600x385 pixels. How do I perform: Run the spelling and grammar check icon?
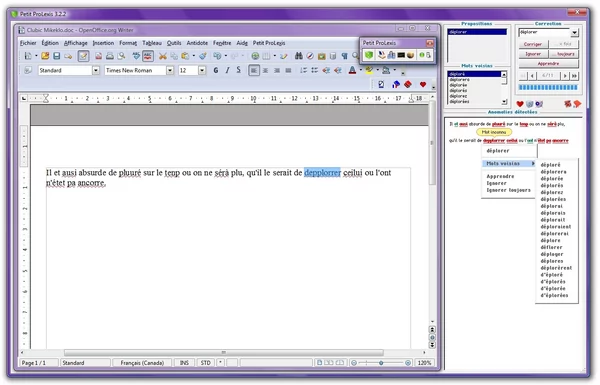(136, 56)
